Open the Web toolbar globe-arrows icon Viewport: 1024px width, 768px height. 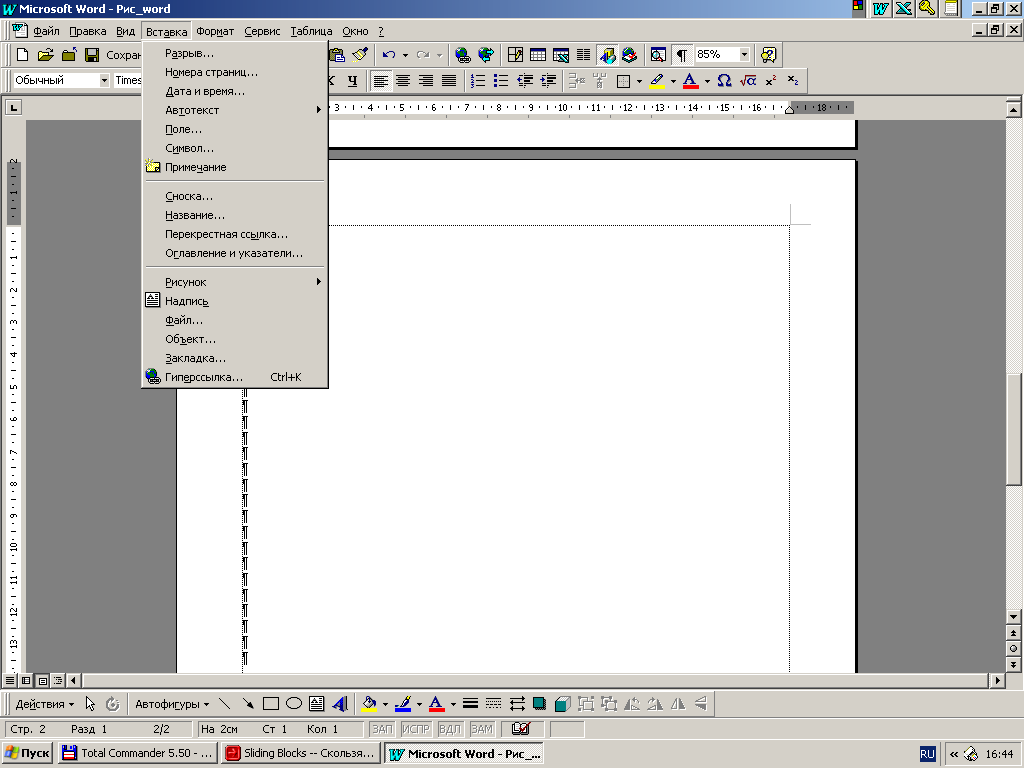tap(486, 55)
